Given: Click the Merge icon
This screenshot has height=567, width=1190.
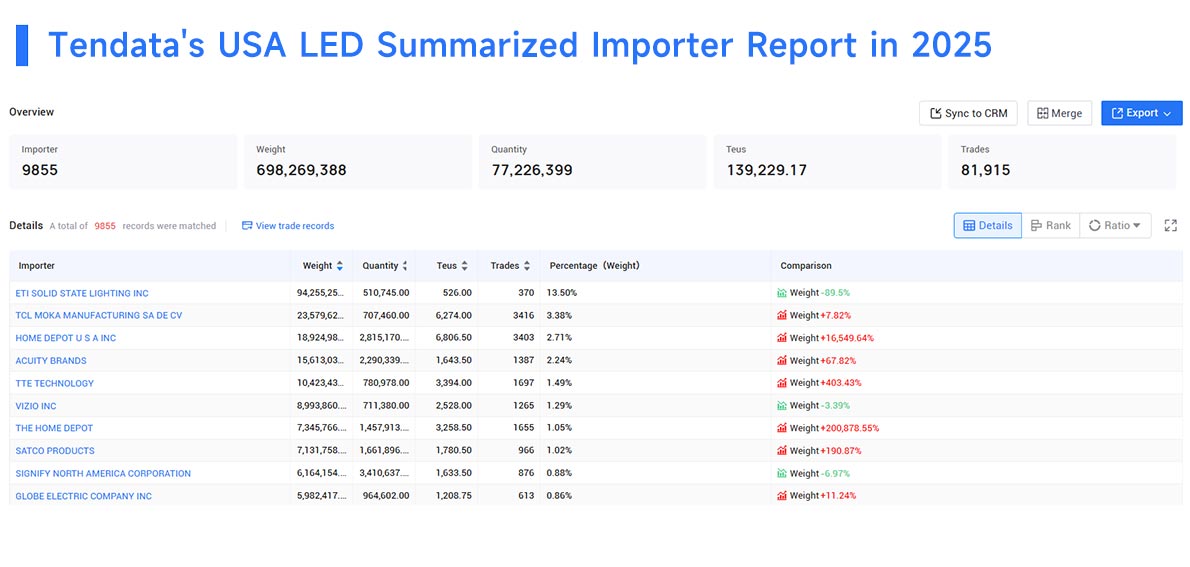Looking at the screenshot, I should point(1043,113).
